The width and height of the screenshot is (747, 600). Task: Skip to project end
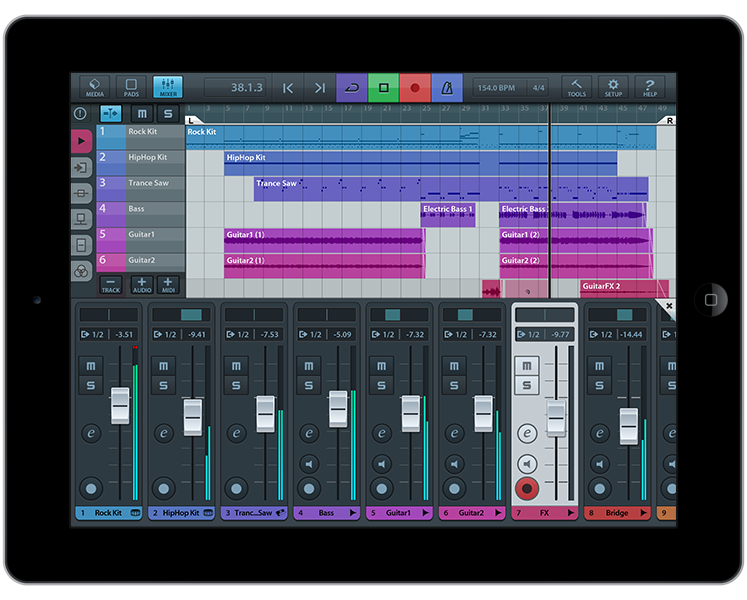(320, 88)
